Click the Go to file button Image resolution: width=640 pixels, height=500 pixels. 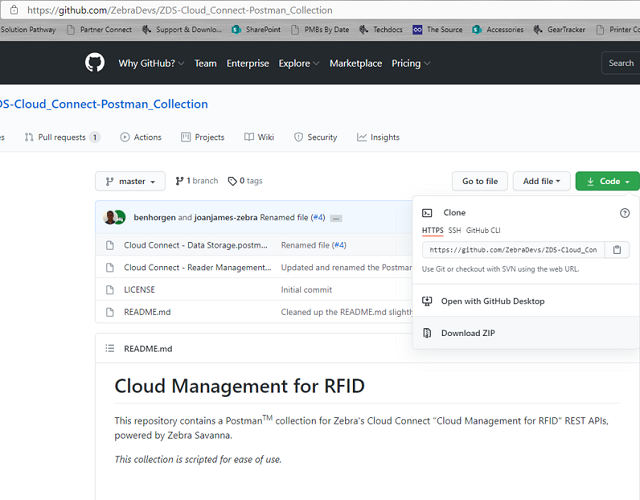pos(479,181)
